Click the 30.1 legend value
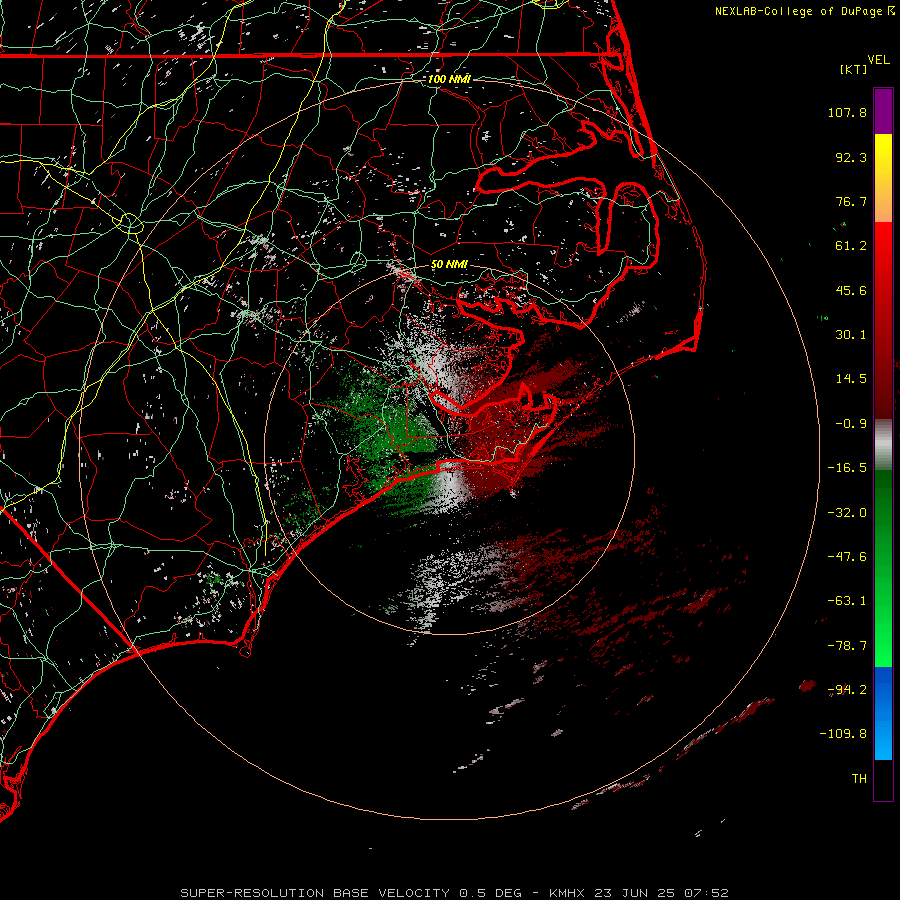 click(x=851, y=335)
